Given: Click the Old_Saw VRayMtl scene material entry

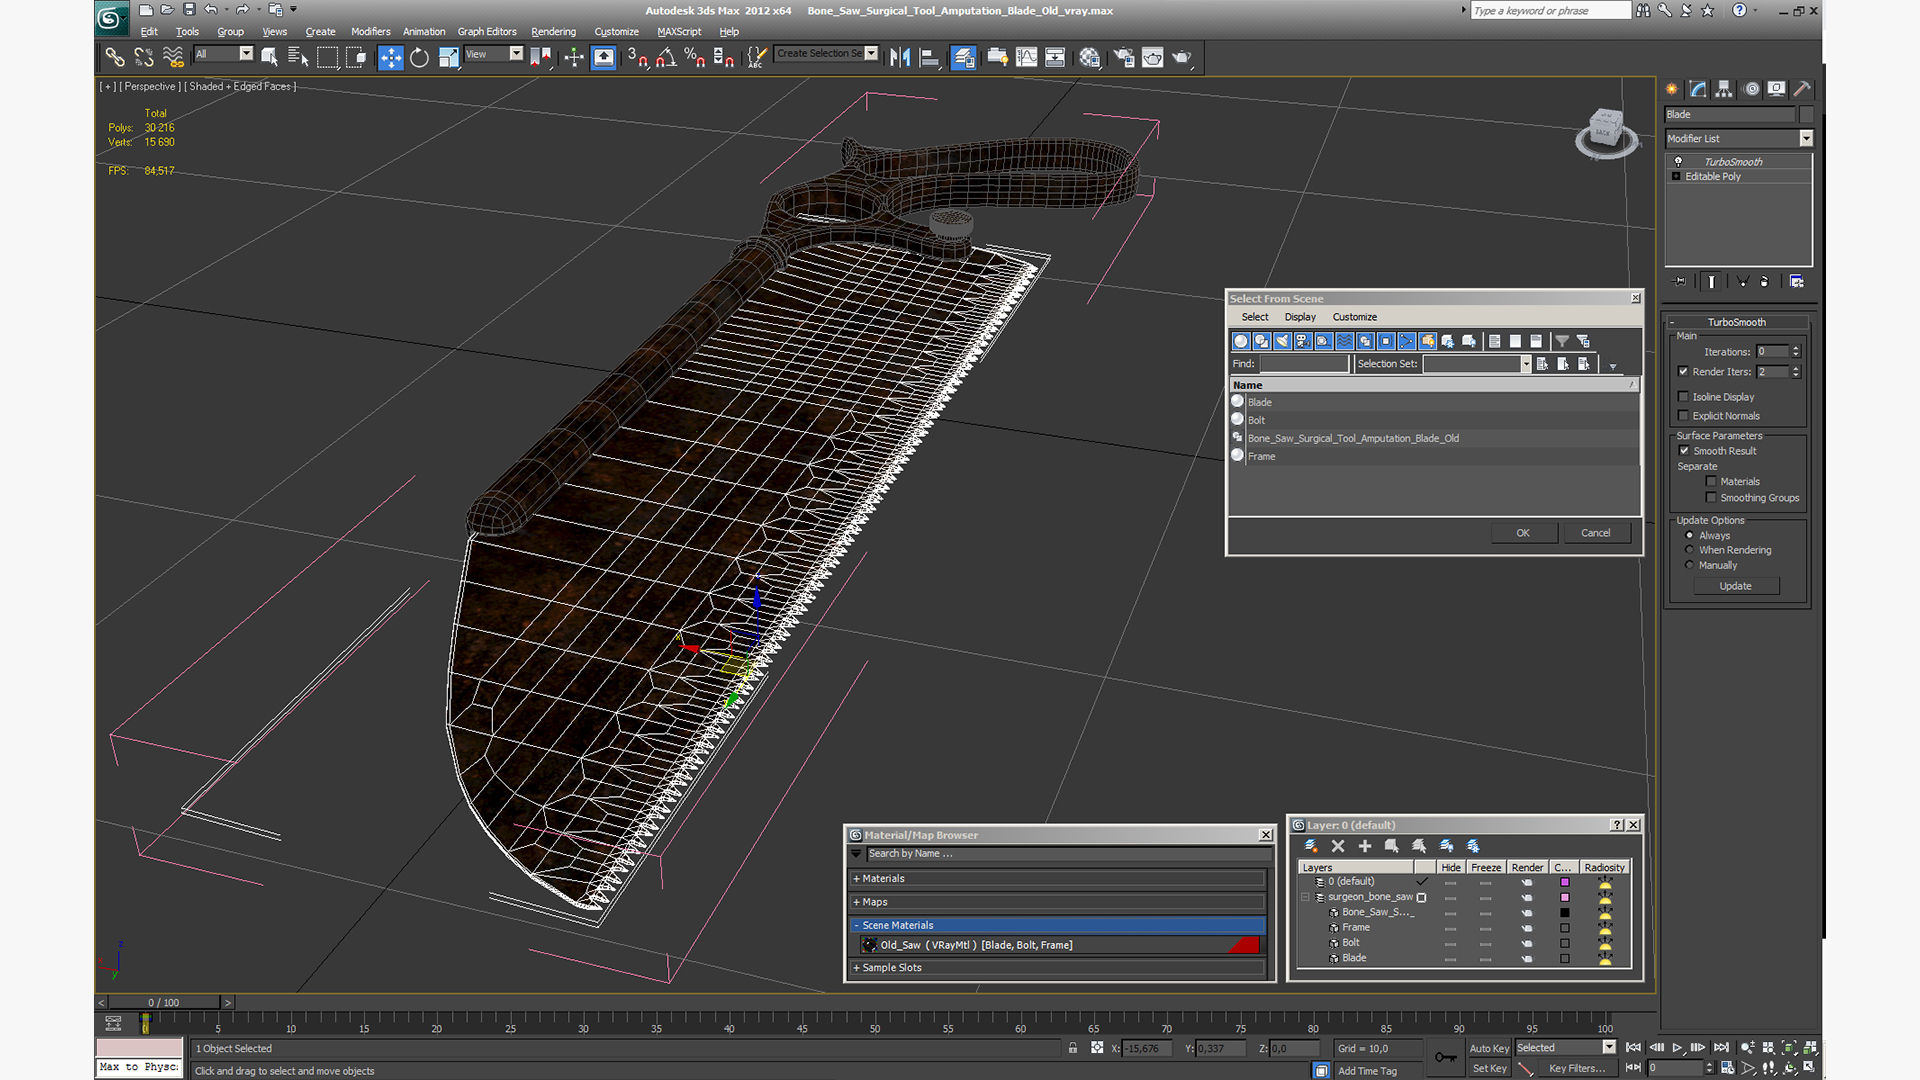Looking at the screenshot, I should (x=1059, y=946).
